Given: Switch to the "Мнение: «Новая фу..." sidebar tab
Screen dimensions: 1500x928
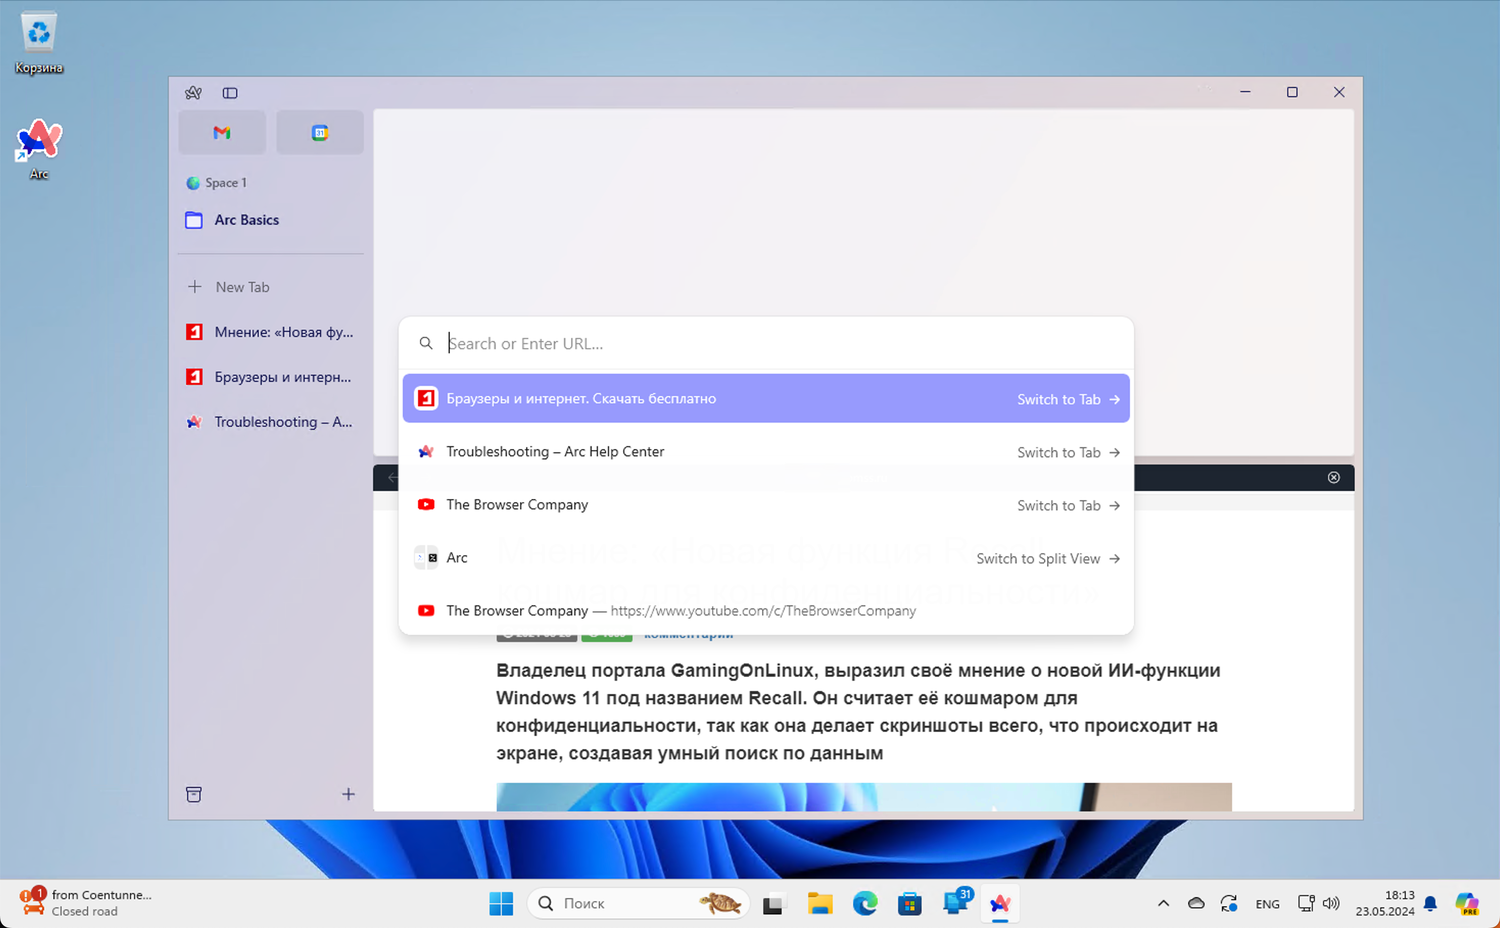Looking at the screenshot, I should pyautogui.click(x=270, y=332).
